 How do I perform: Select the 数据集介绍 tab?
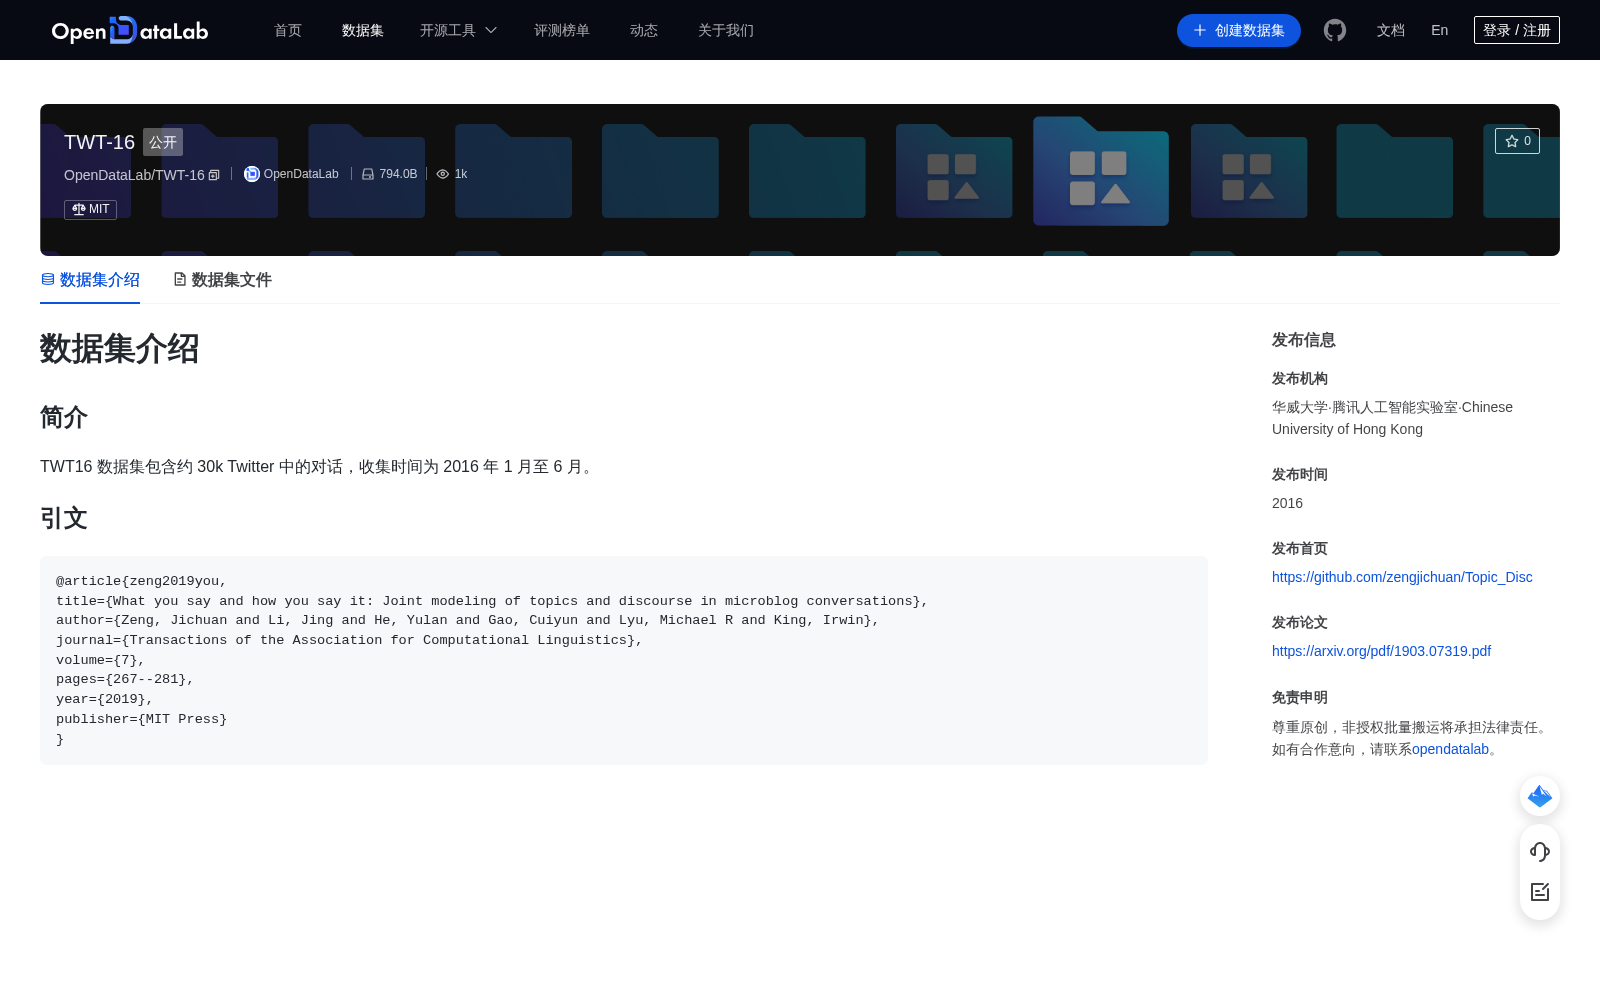coord(90,280)
